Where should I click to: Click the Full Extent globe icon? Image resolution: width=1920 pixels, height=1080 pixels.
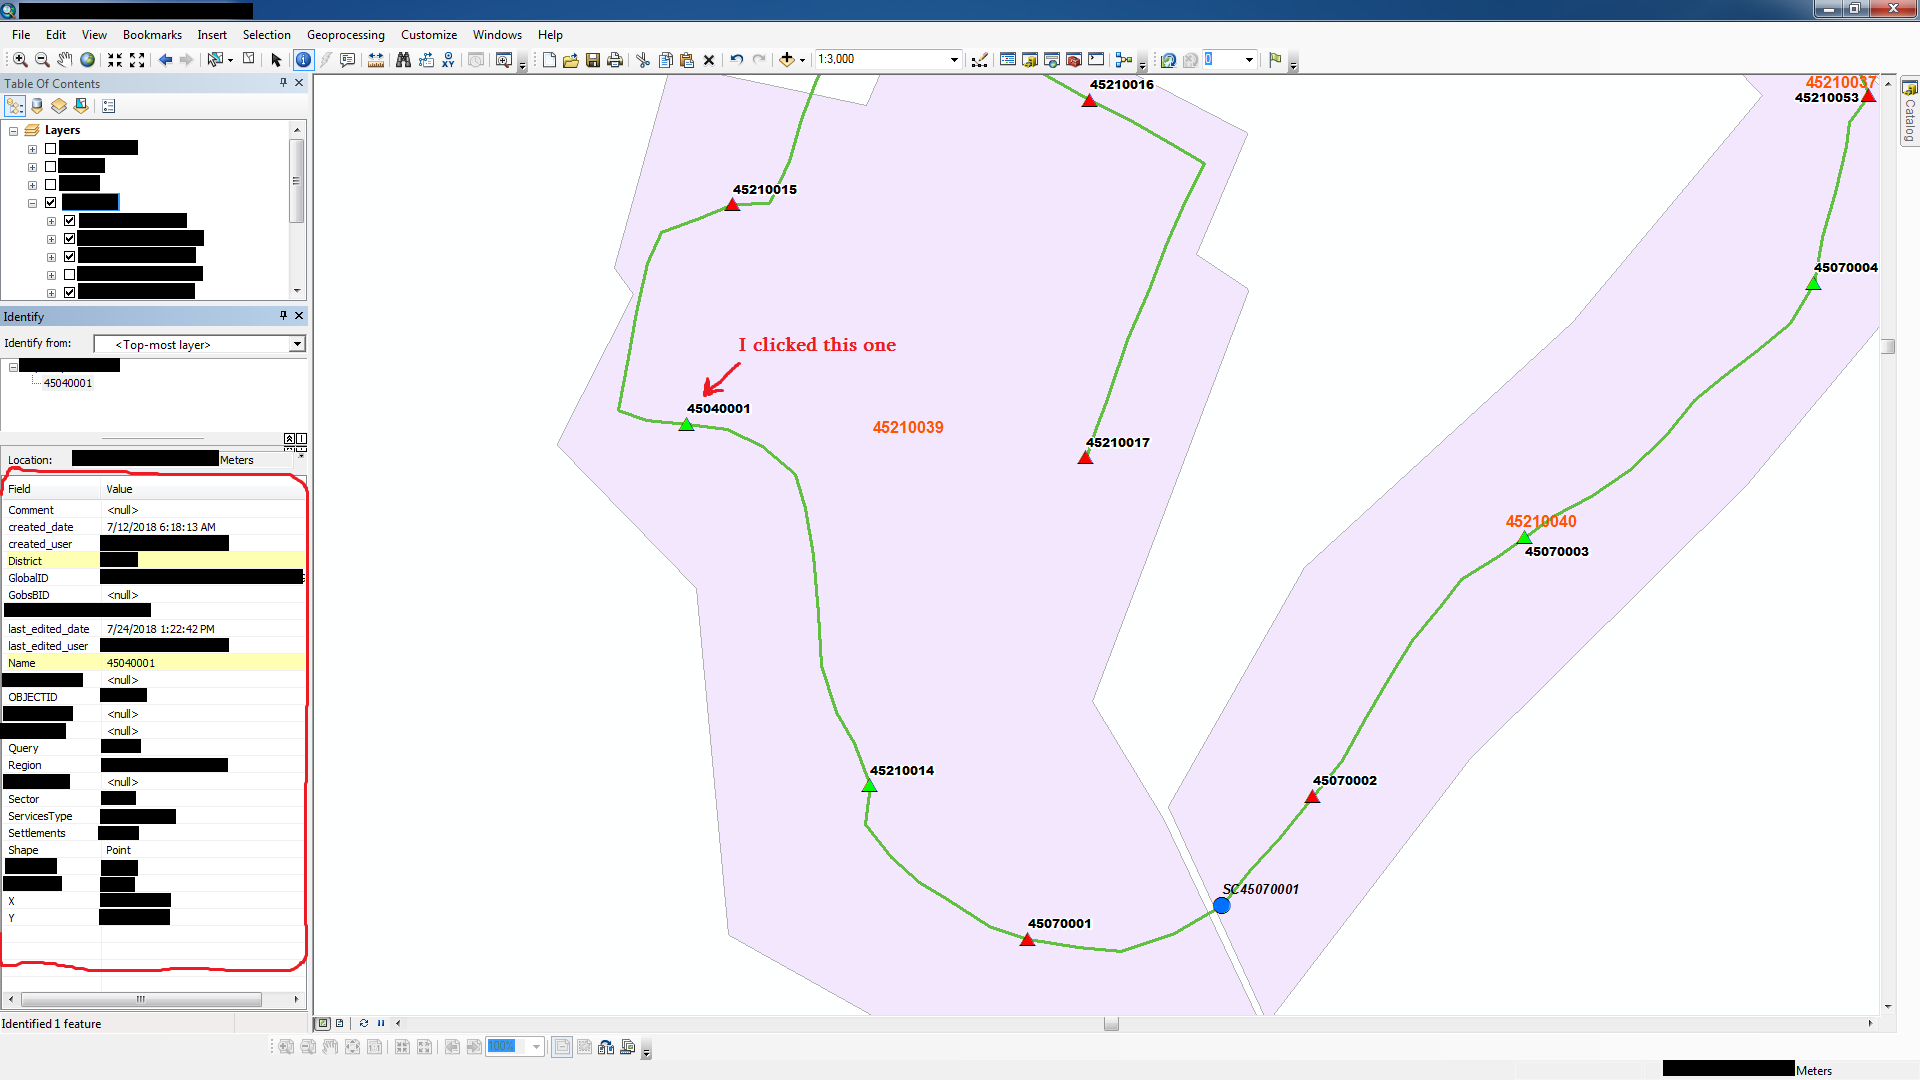tap(88, 60)
